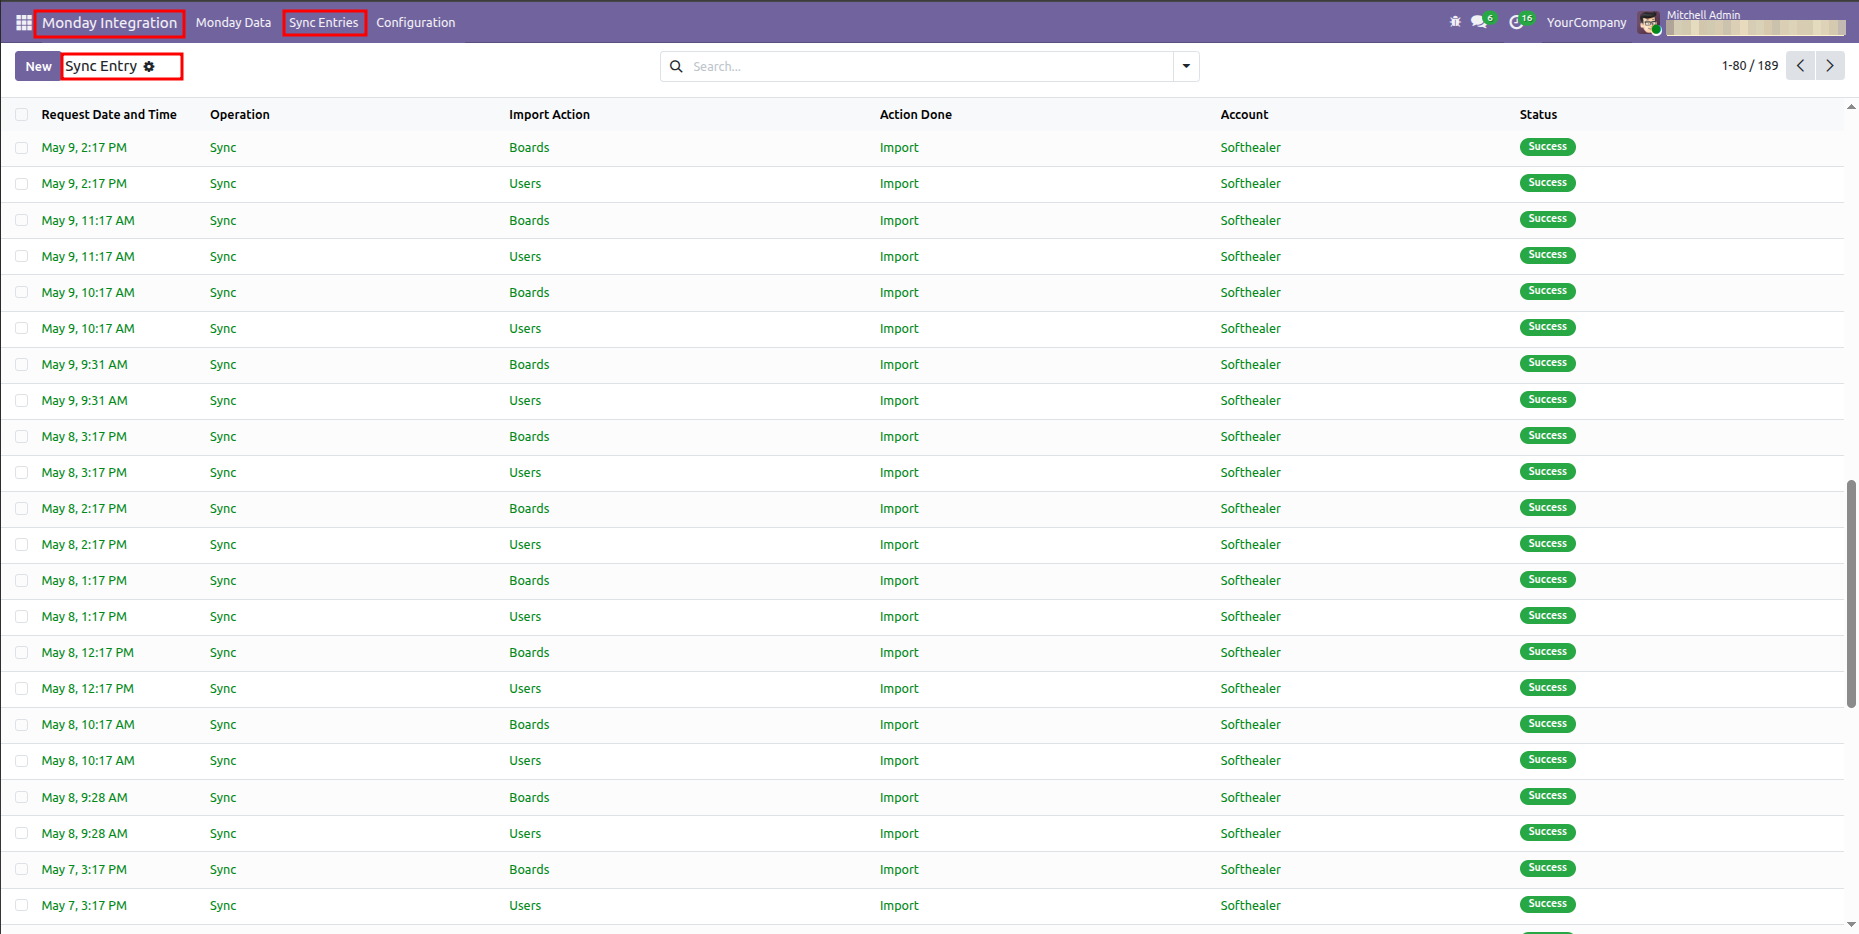Go to the next page arrow
This screenshot has width=1859, height=934.
point(1830,66)
